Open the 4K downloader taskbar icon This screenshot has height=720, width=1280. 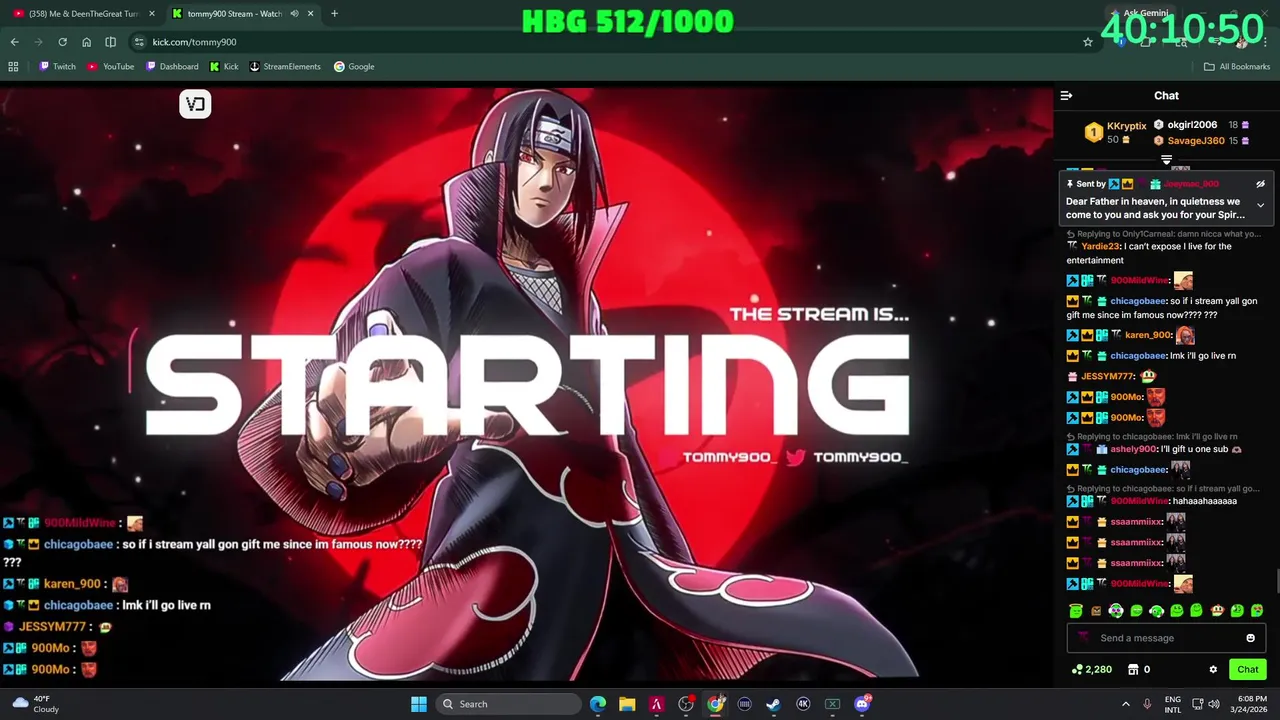[803, 704]
